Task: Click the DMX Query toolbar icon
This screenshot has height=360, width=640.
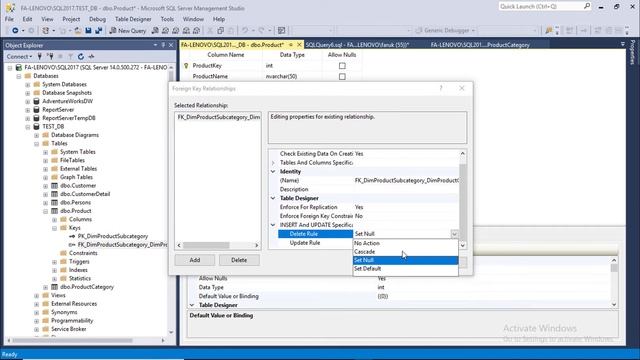Action: click(176, 31)
